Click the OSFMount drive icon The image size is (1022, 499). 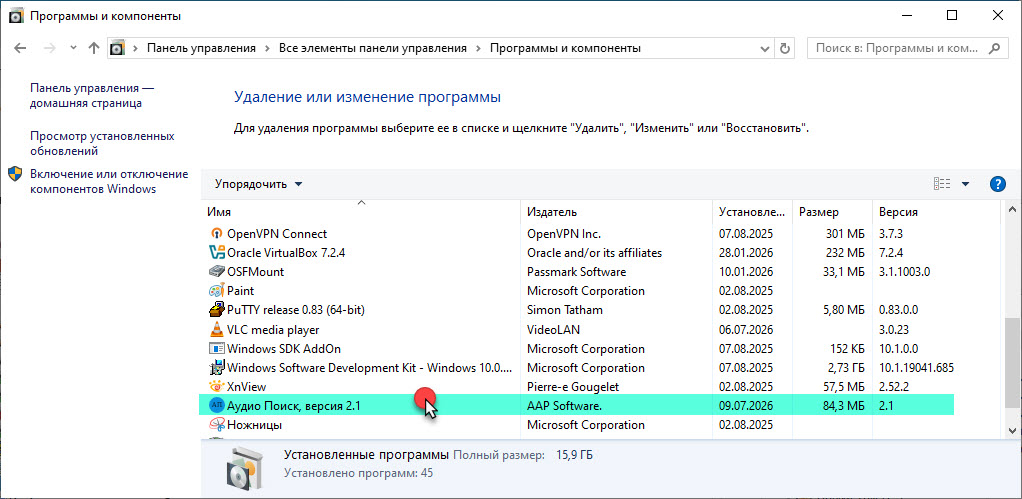coord(216,272)
